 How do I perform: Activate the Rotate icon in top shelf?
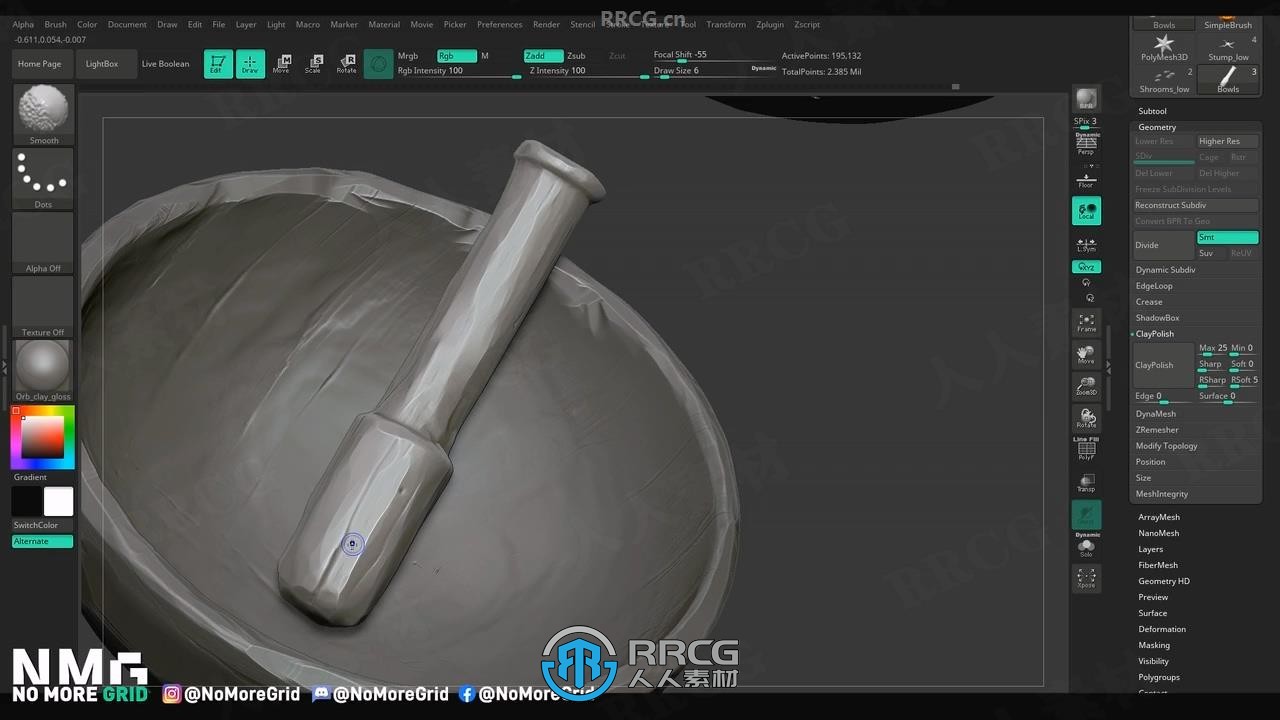click(346, 64)
